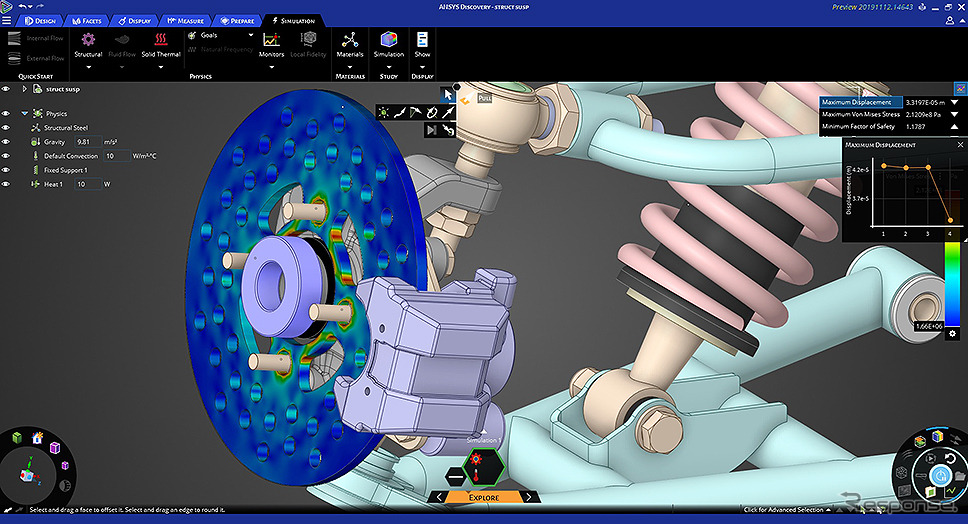Screen dimensions: 968x524
Task: Toggle visibility of Fixed Support 1
Action: tap(6, 170)
